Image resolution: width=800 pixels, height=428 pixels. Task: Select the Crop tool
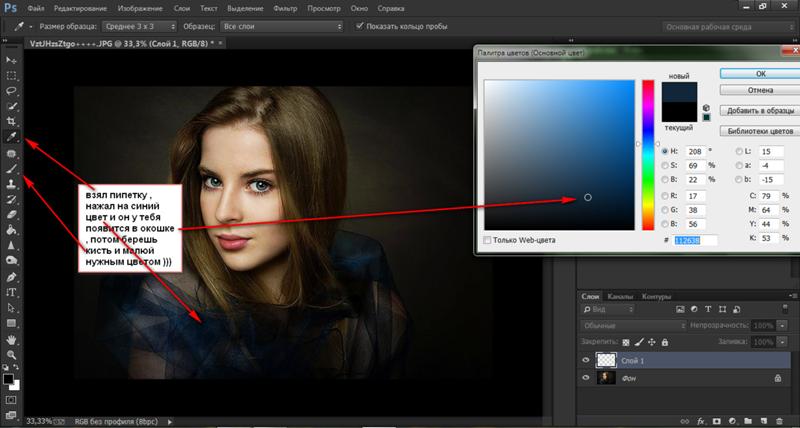coord(12,120)
